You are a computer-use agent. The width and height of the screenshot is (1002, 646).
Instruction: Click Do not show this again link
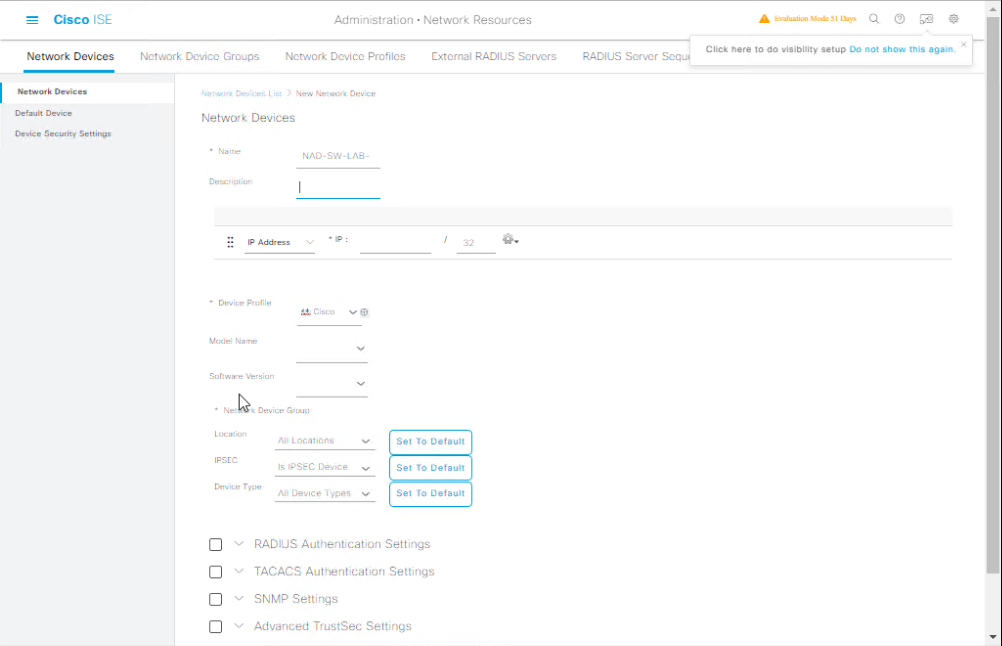click(x=902, y=49)
